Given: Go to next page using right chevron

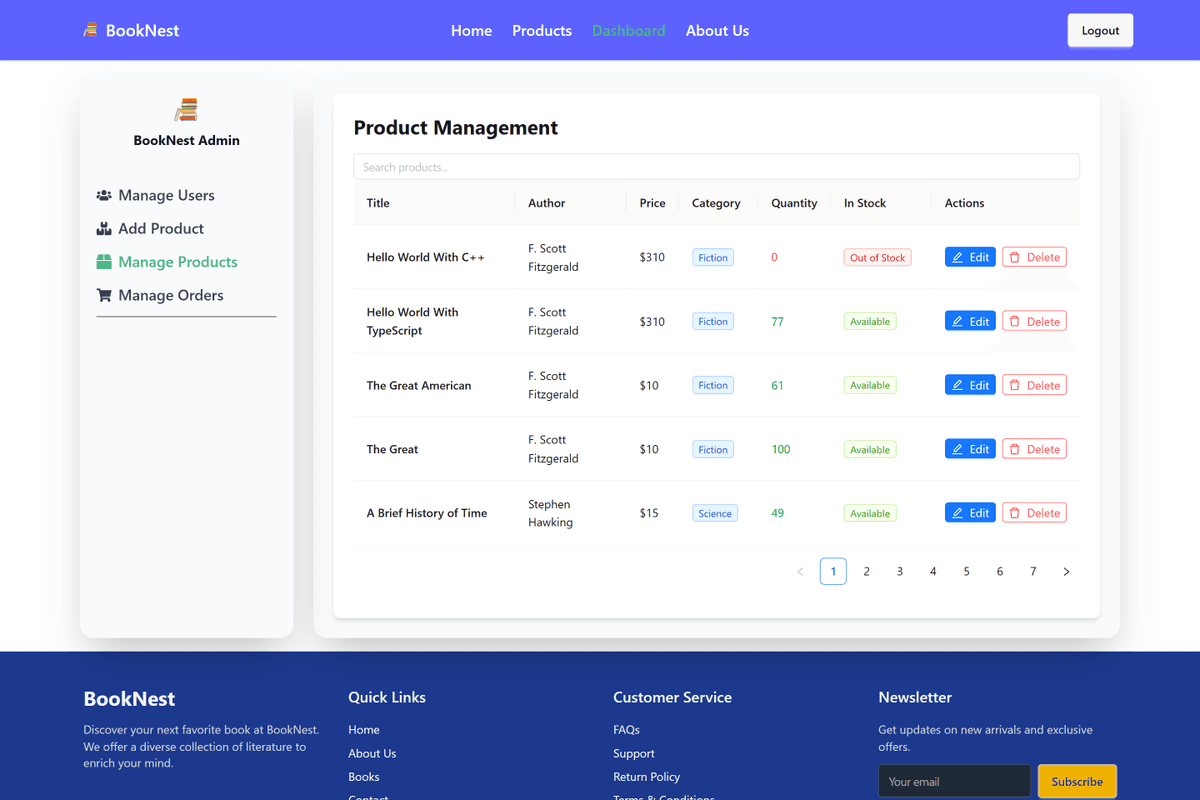Looking at the screenshot, I should [1066, 572].
